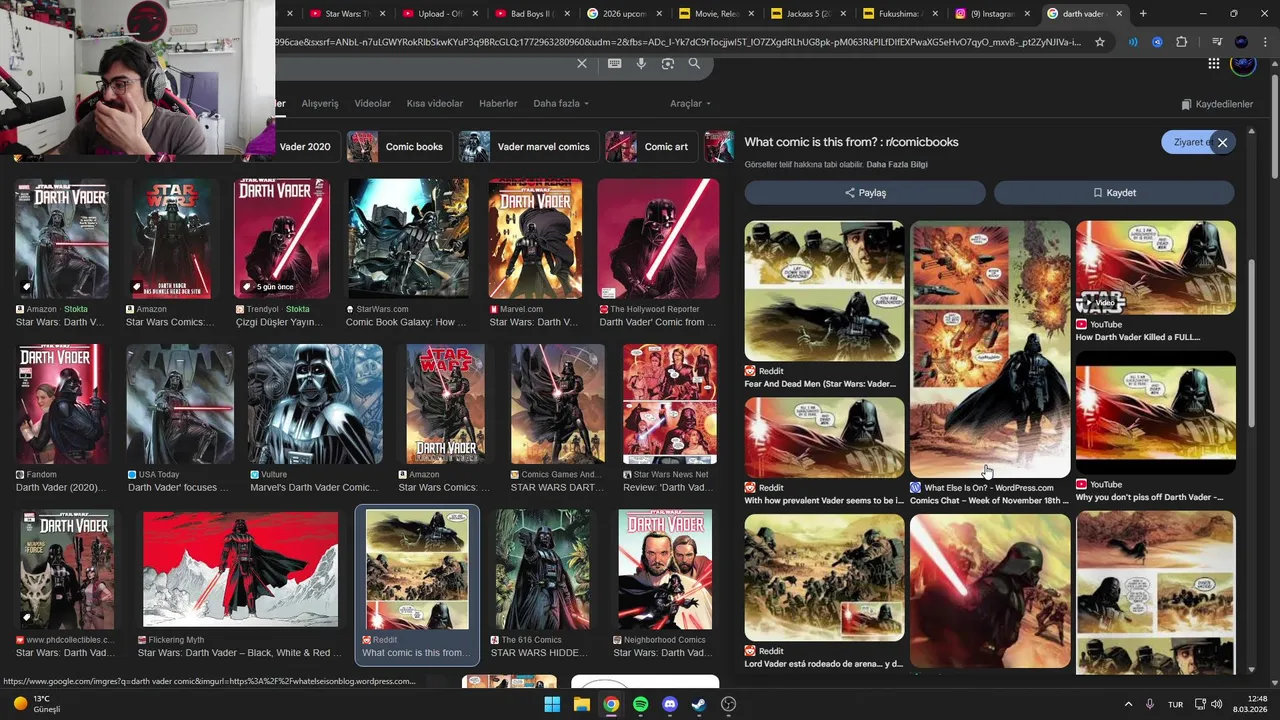The image size is (1280, 720).
Task: Open the WordPress Comics Chat related image
Action: (990, 349)
